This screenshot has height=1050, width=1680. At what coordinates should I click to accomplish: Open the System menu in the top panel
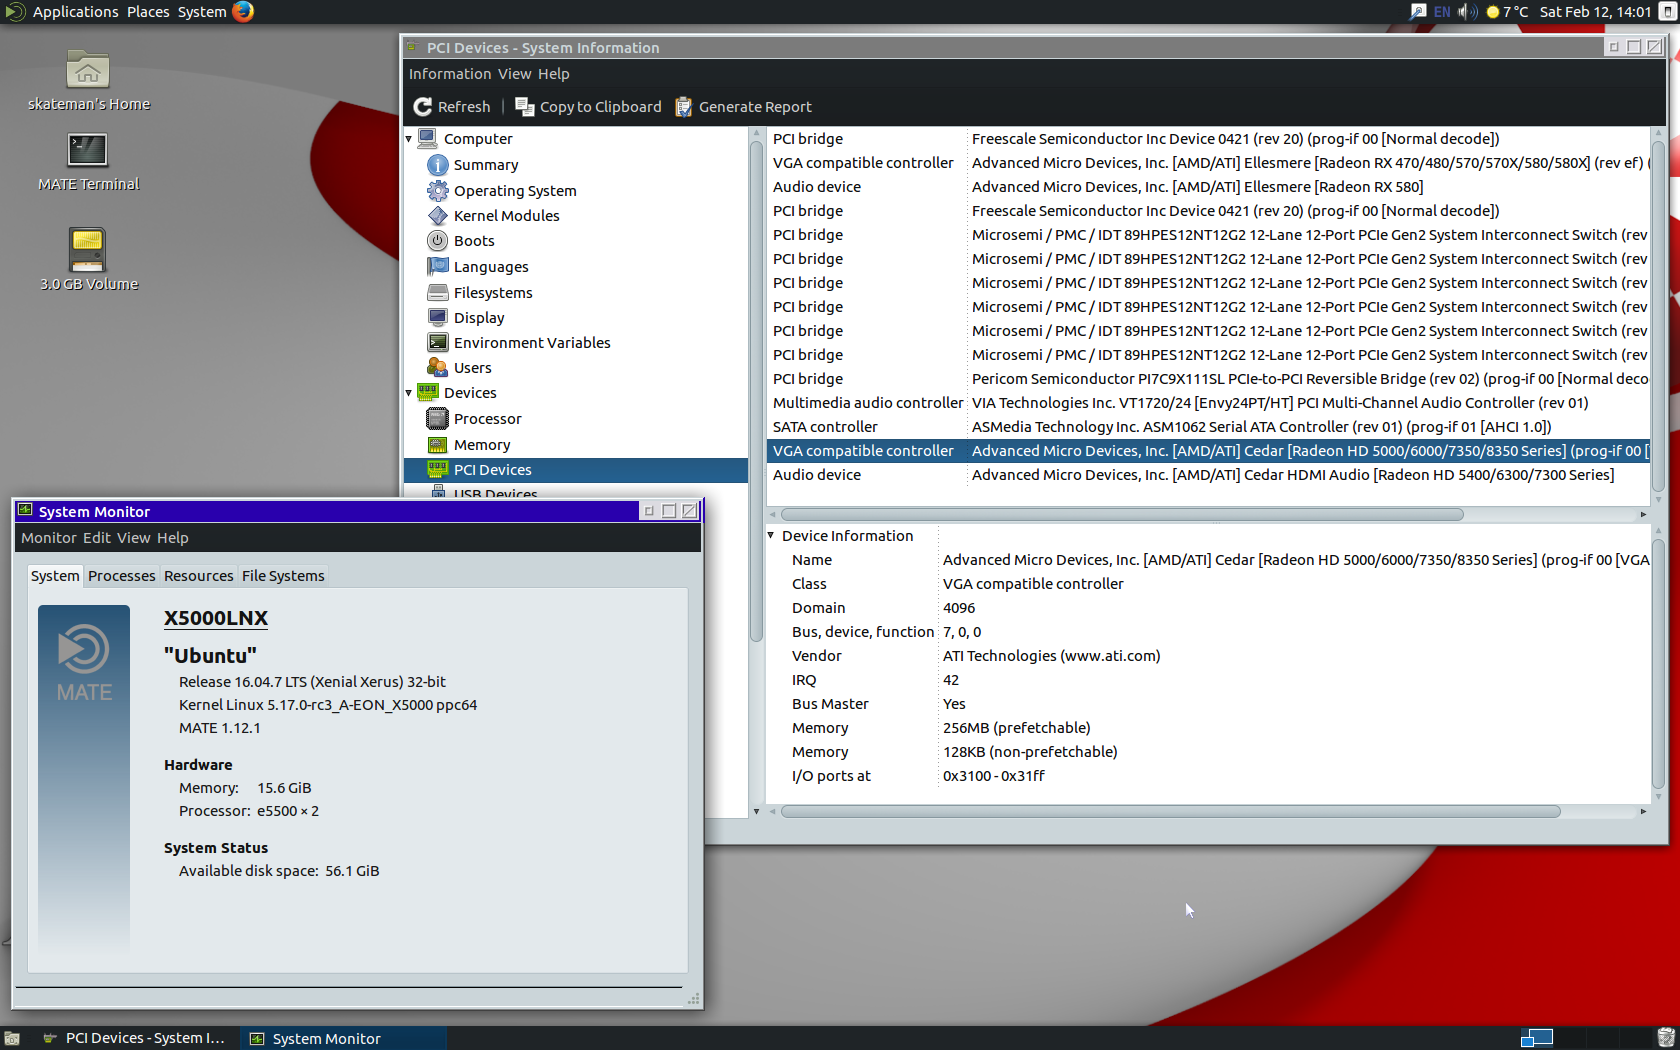[x=202, y=12]
